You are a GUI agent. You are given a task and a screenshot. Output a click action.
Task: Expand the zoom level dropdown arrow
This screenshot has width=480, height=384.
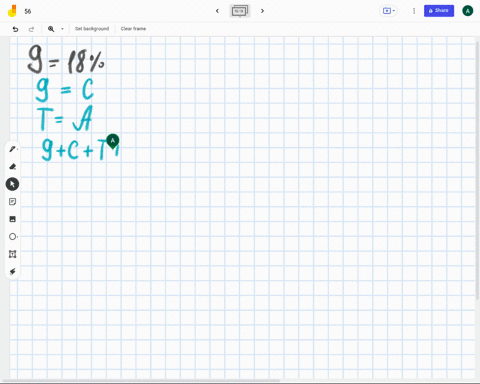point(62,29)
